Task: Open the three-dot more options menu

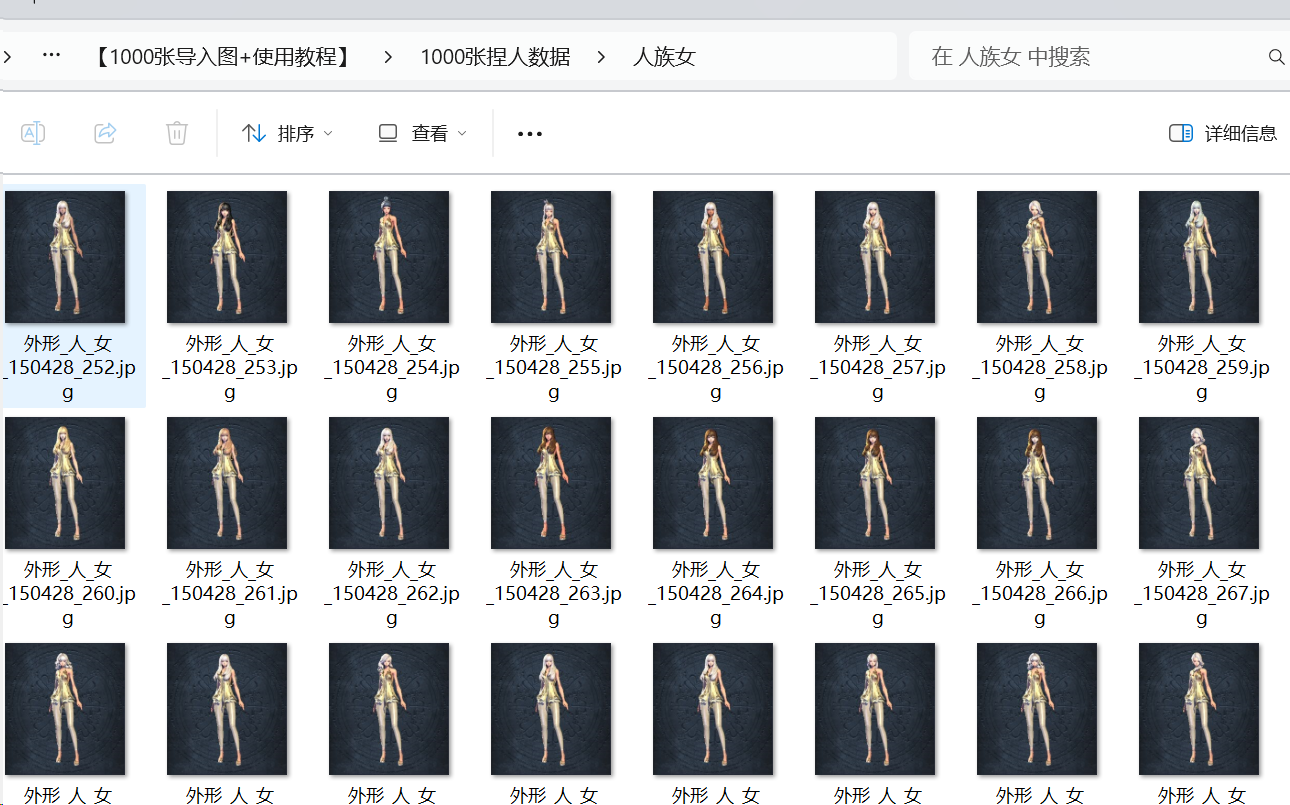Action: (x=530, y=133)
